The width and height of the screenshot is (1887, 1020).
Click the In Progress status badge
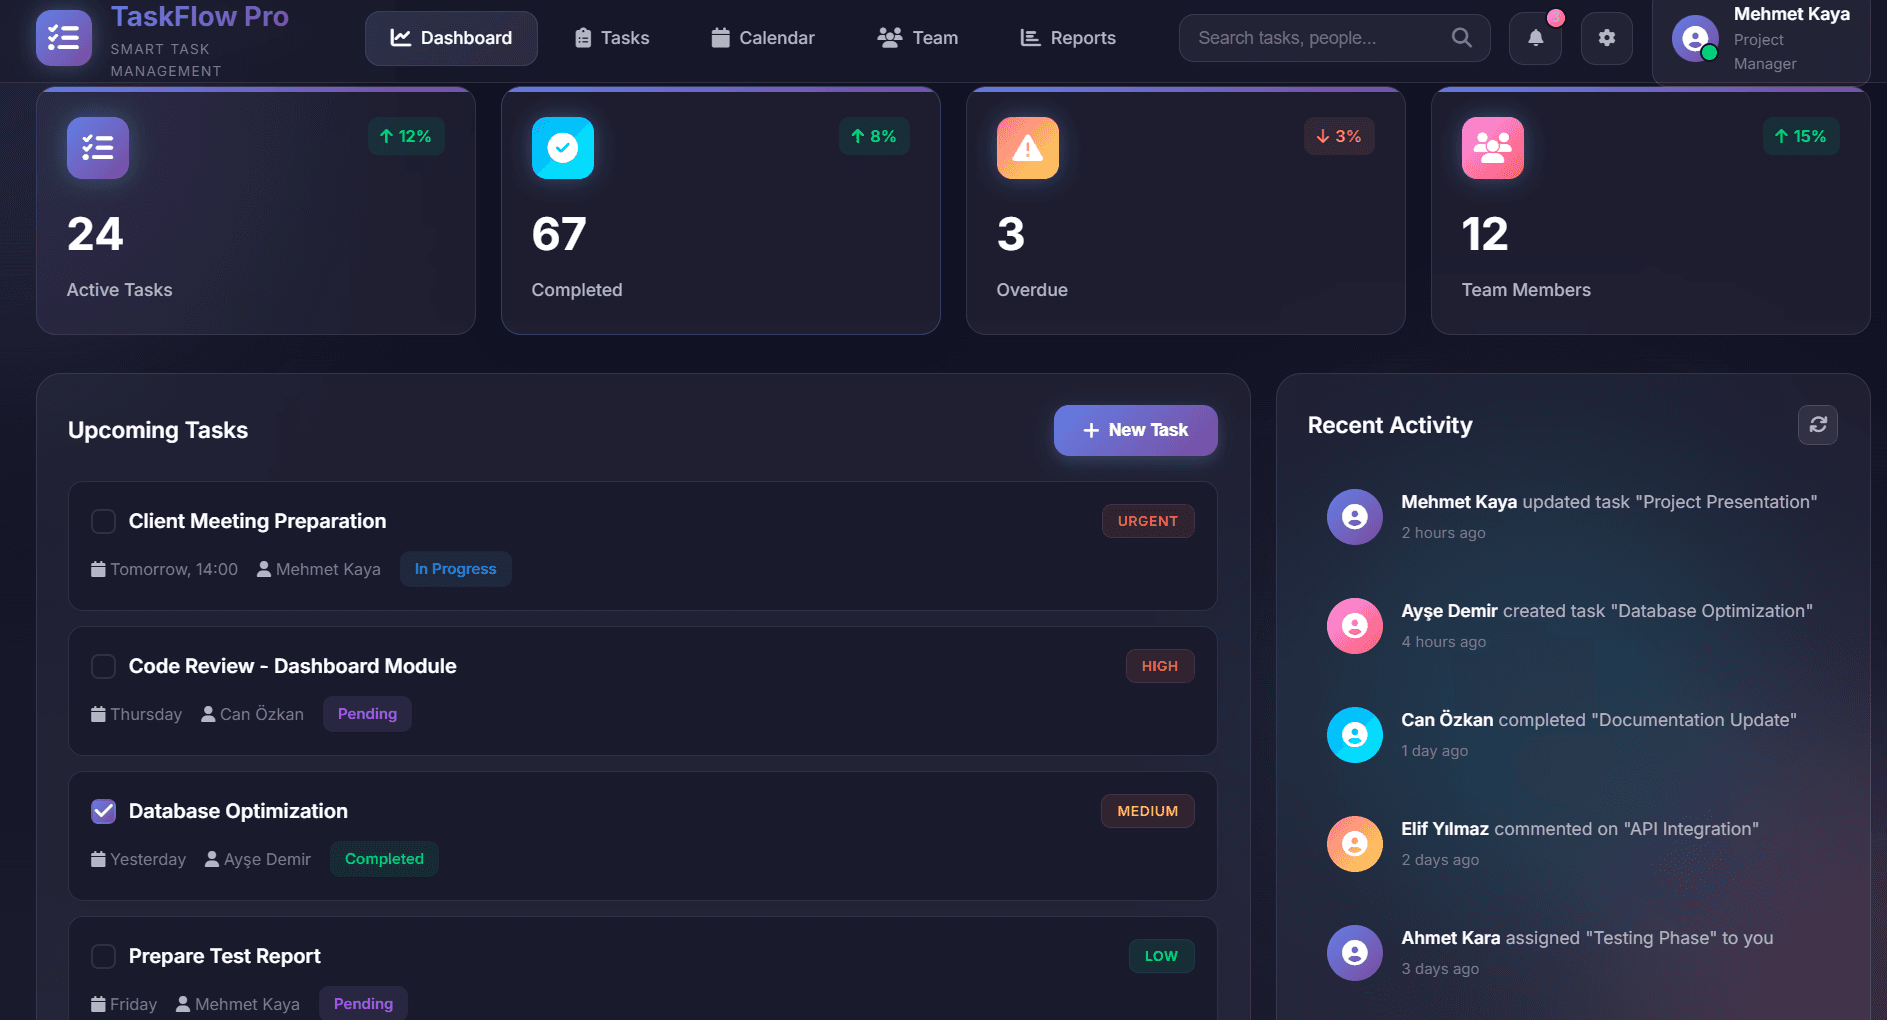click(455, 569)
